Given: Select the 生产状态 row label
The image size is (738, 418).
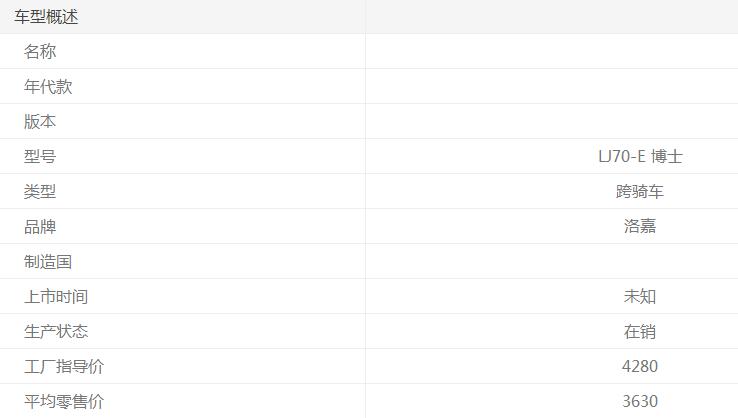Looking at the screenshot, I should [56, 332].
